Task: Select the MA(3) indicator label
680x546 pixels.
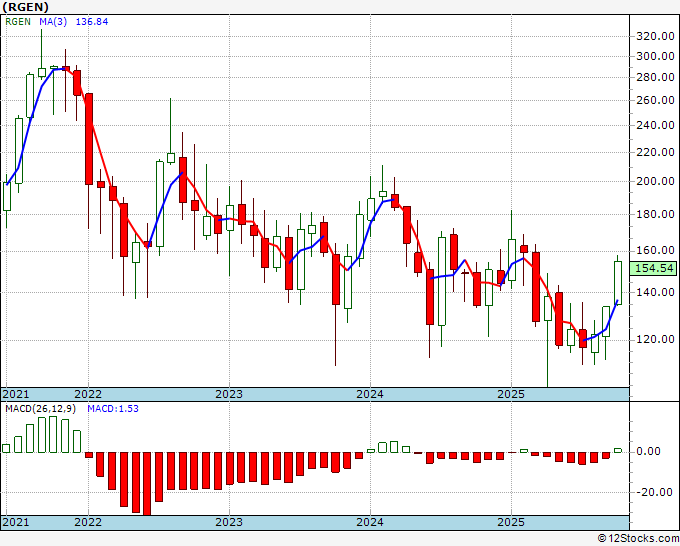Action: pyautogui.click(x=53, y=22)
